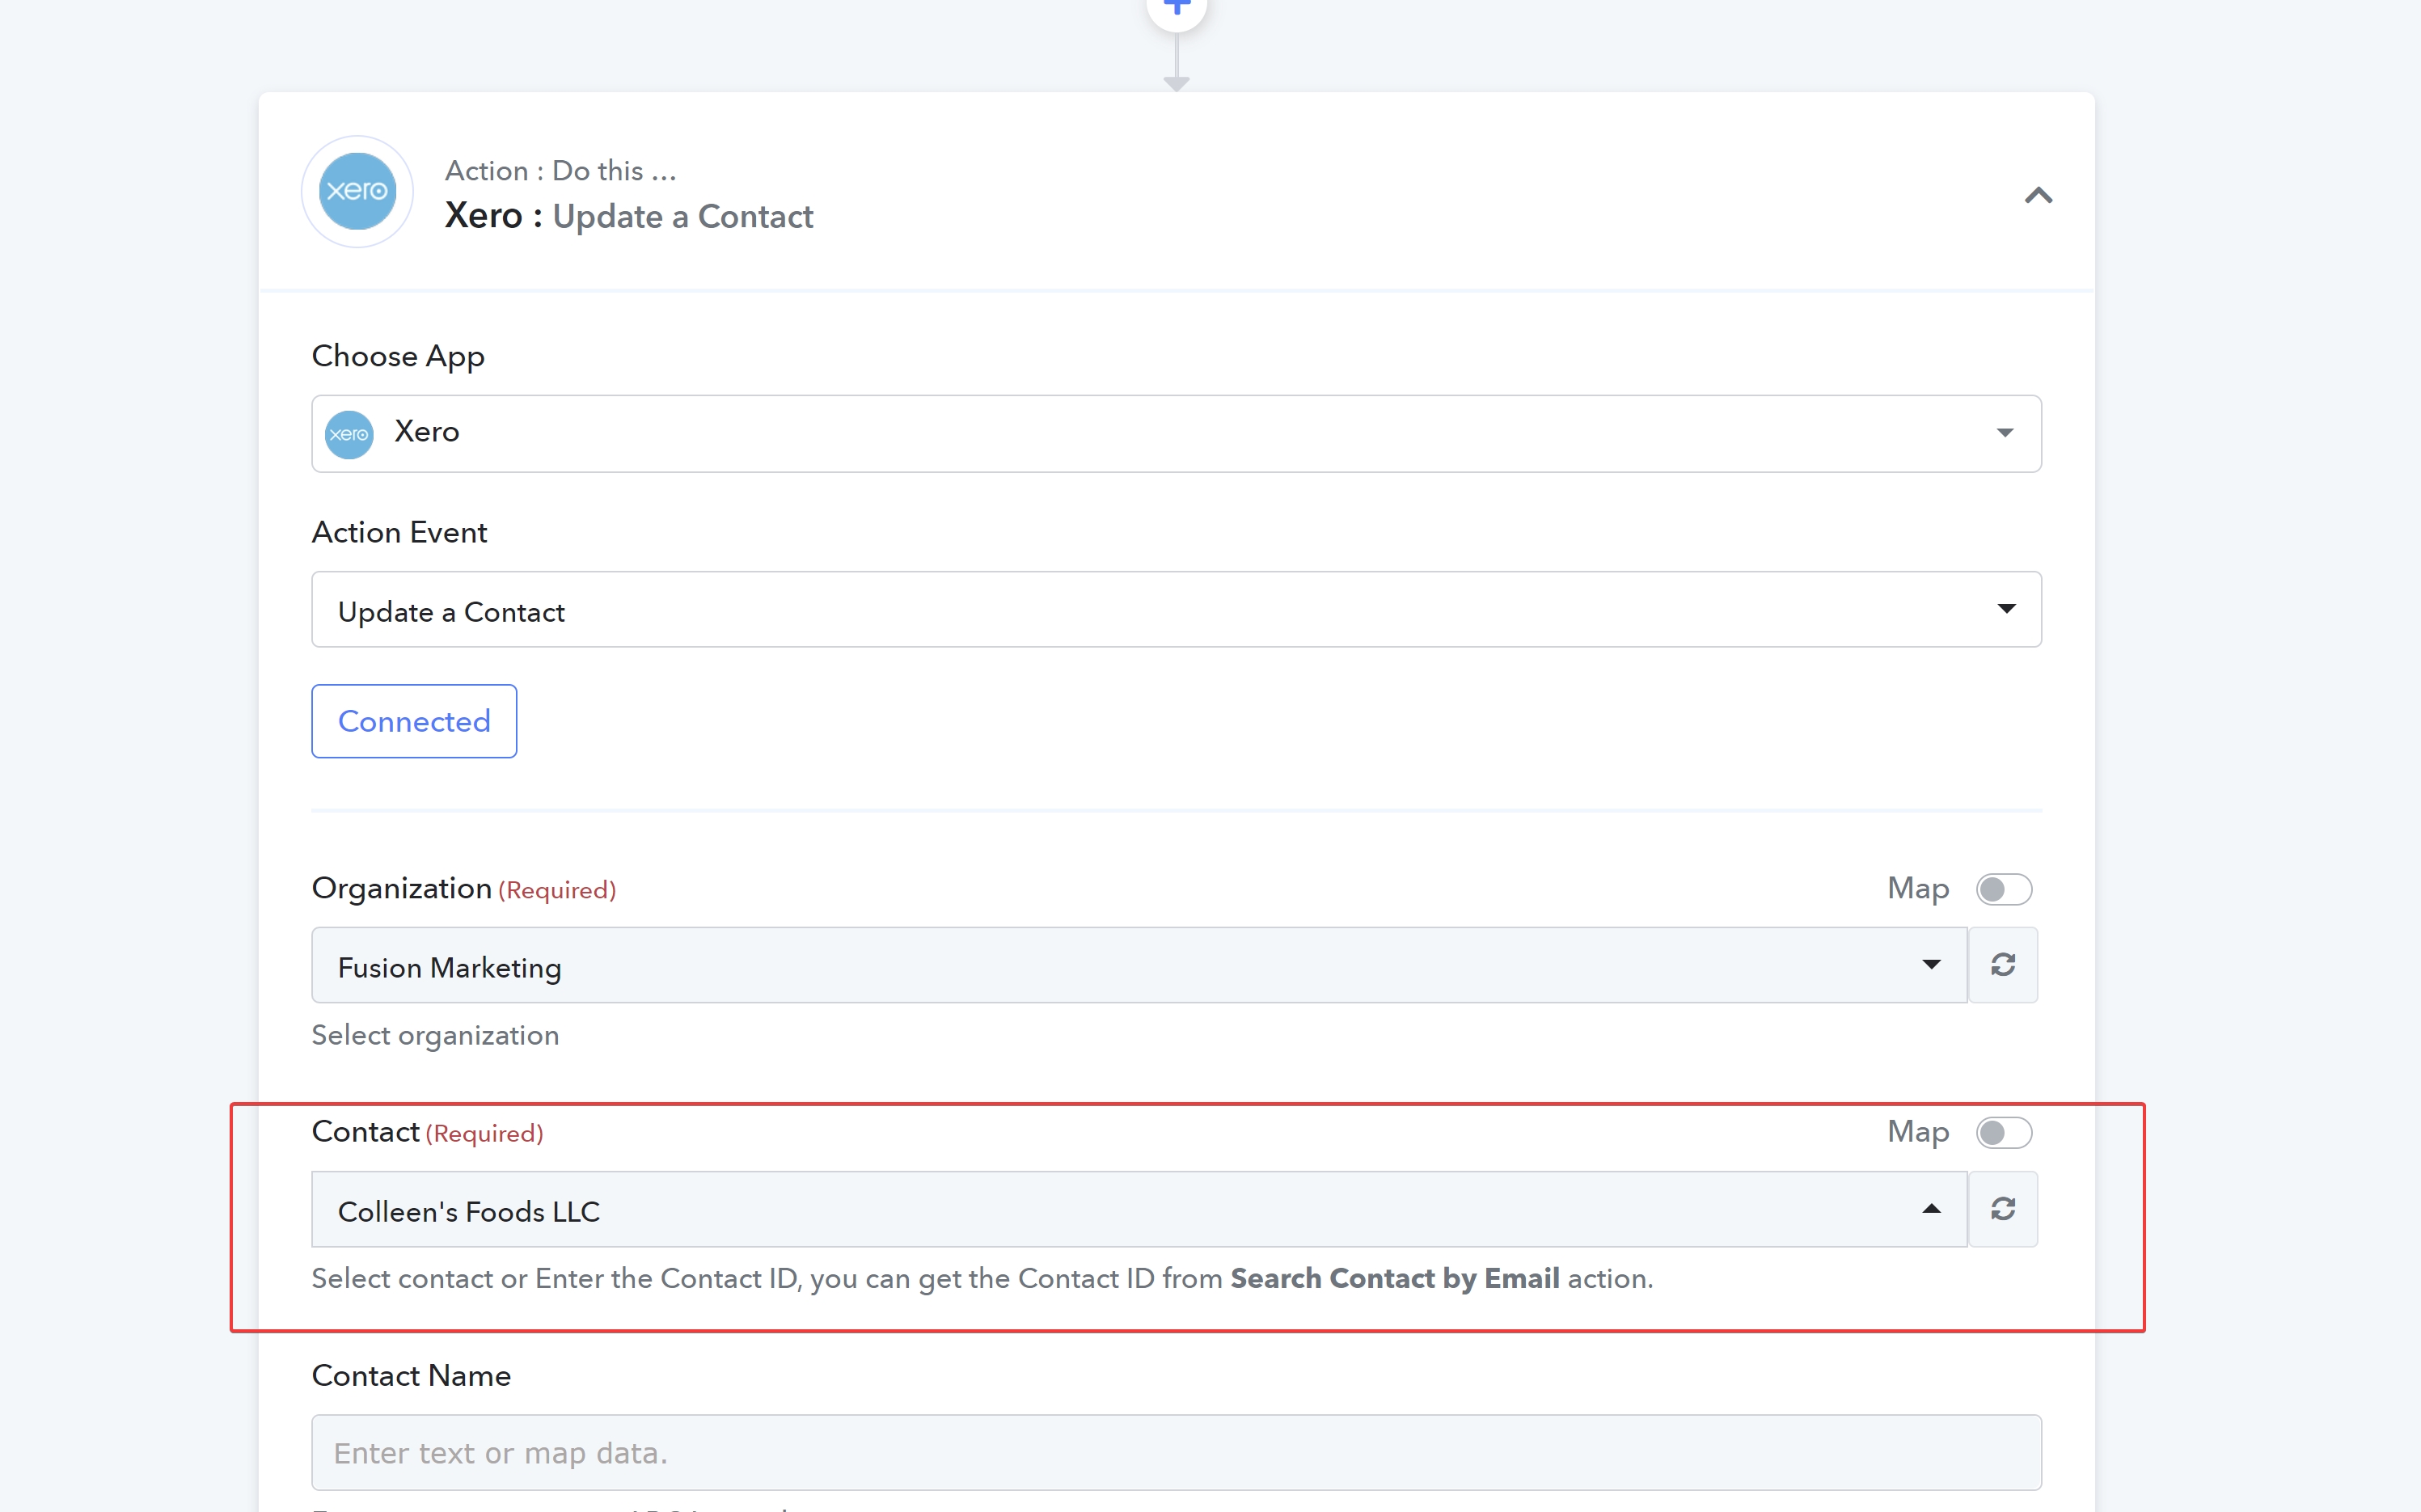Click the 'Action : Do this ...' label
This screenshot has height=1512, width=2421.
(x=561, y=170)
